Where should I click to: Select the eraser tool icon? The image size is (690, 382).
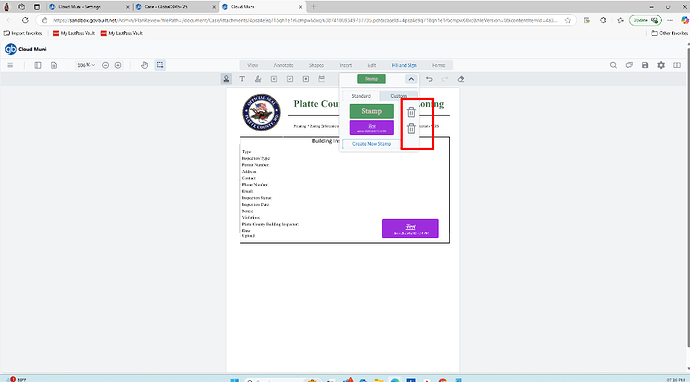[460, 79]
